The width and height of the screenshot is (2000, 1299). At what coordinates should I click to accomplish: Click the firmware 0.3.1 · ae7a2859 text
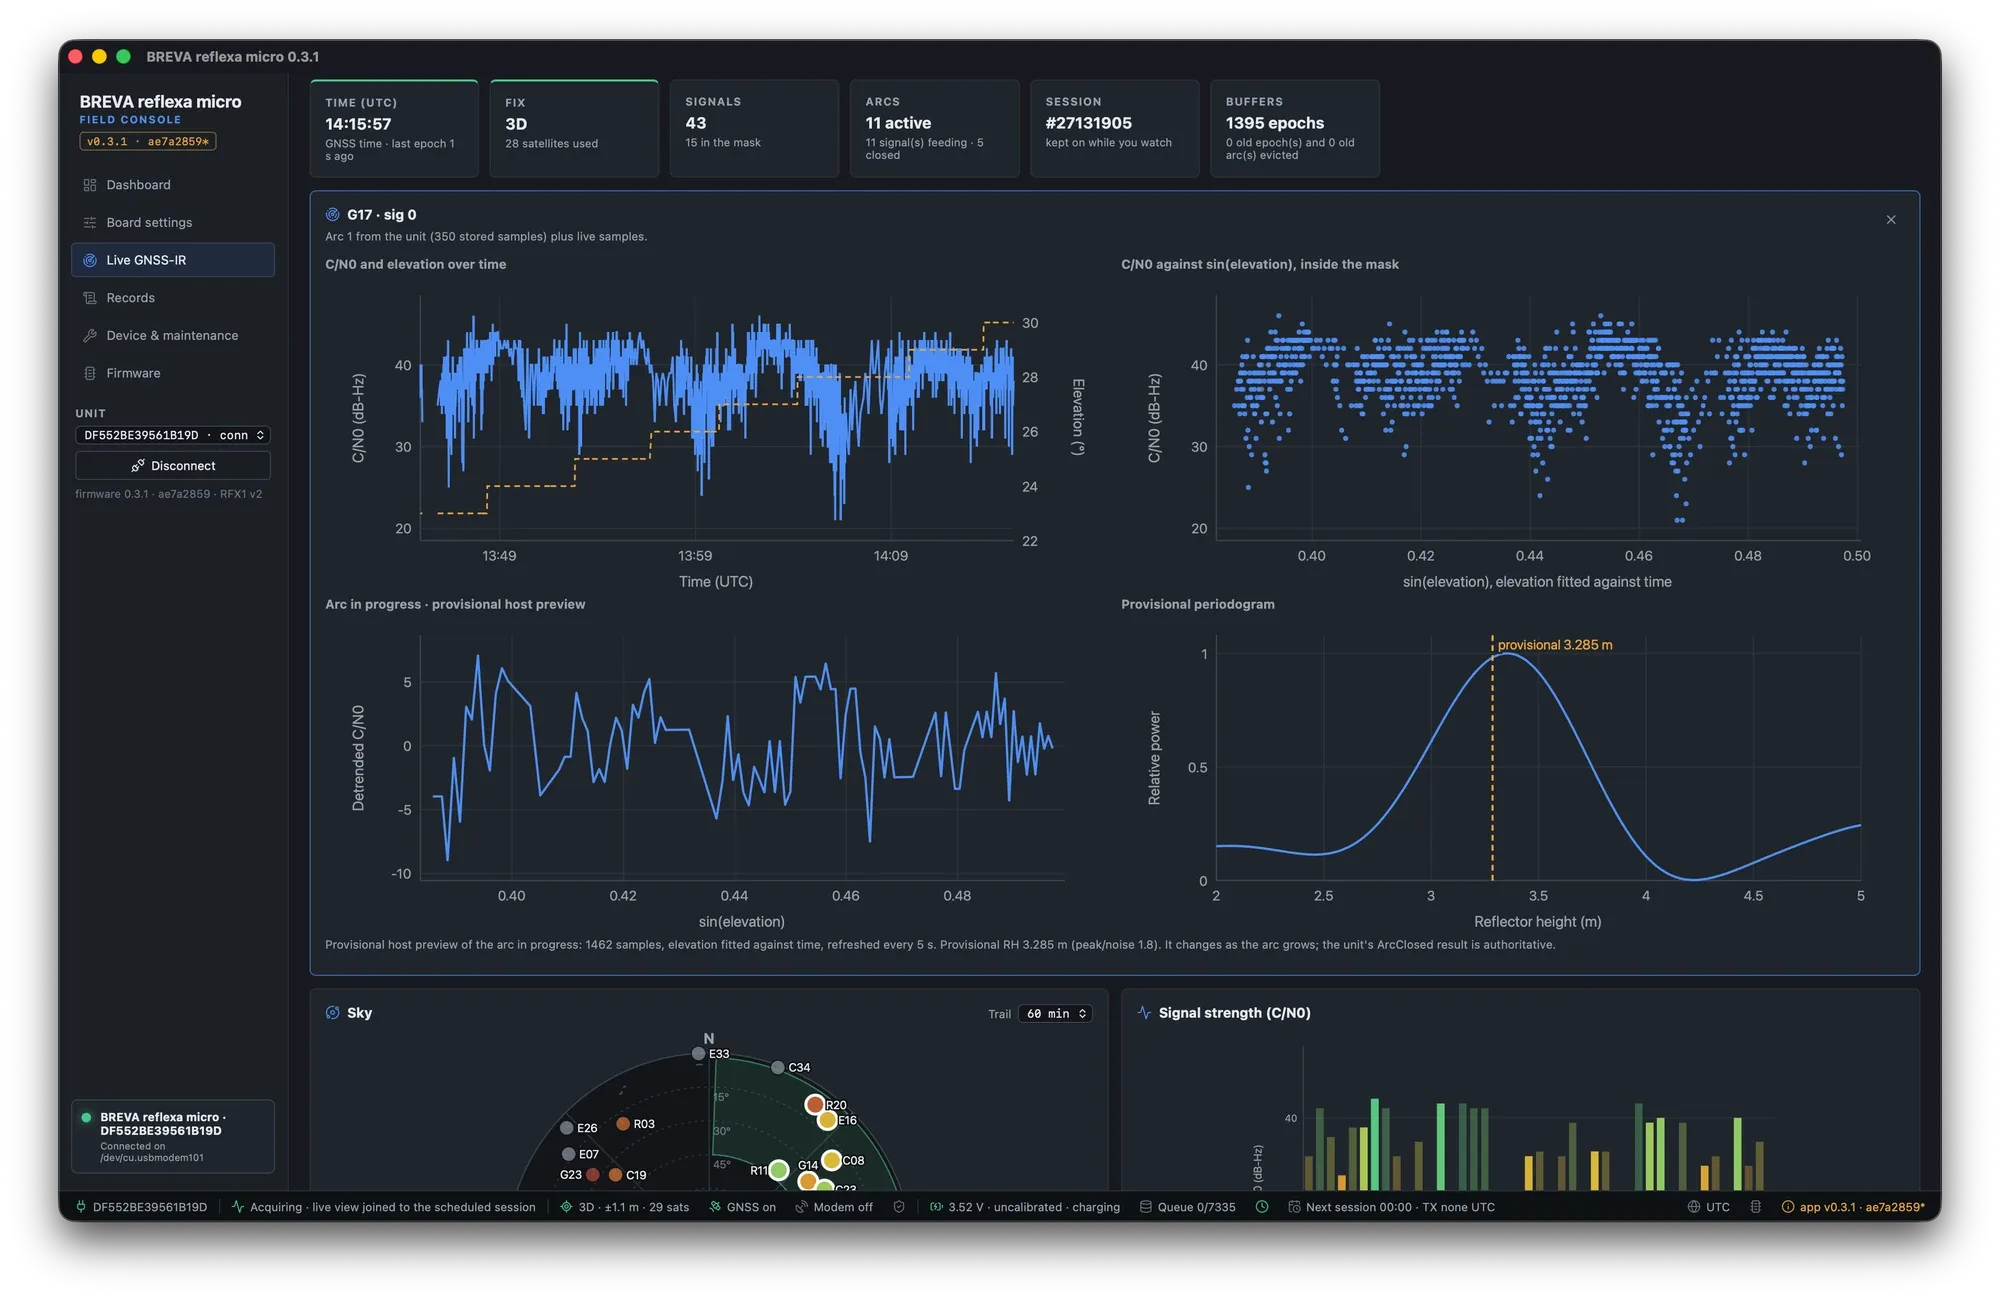tap(168, 494)
